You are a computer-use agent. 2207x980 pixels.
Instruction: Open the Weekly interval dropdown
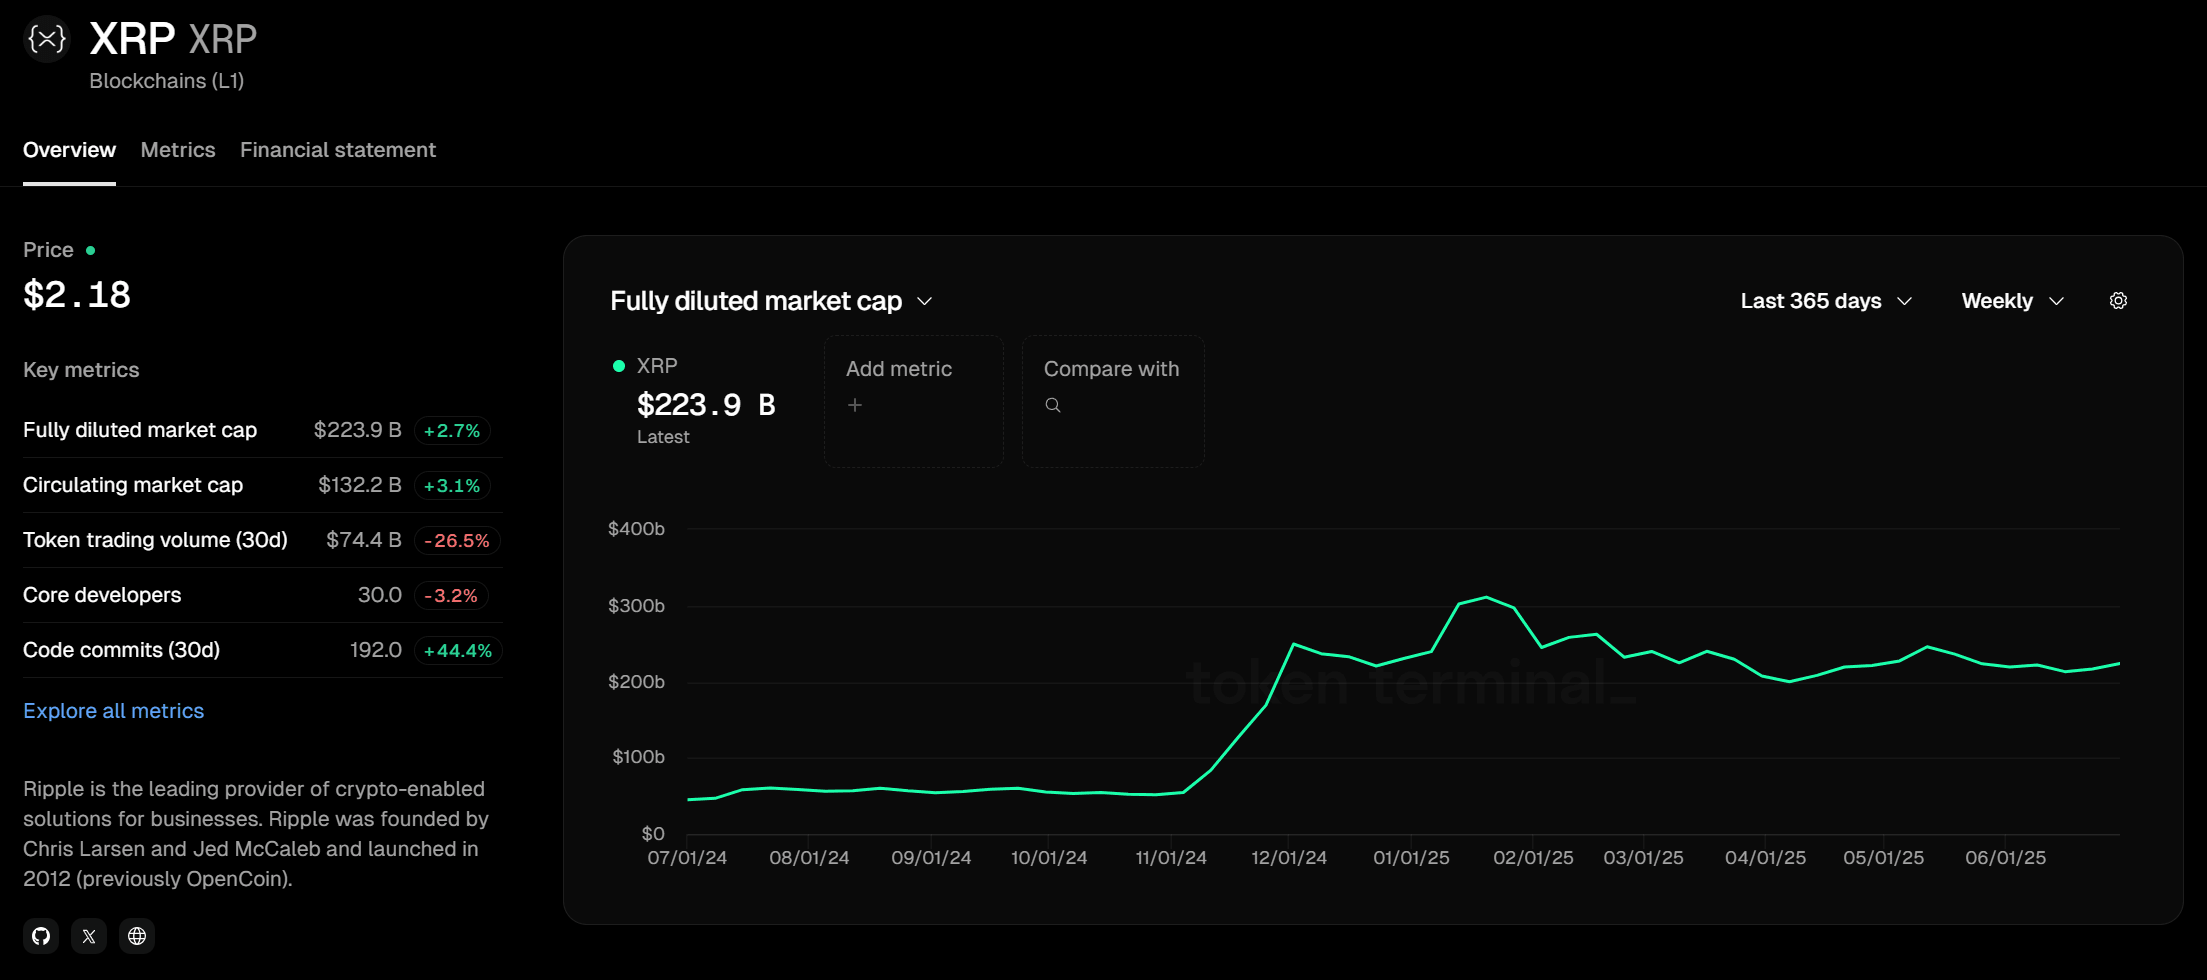click(2013, 301)
